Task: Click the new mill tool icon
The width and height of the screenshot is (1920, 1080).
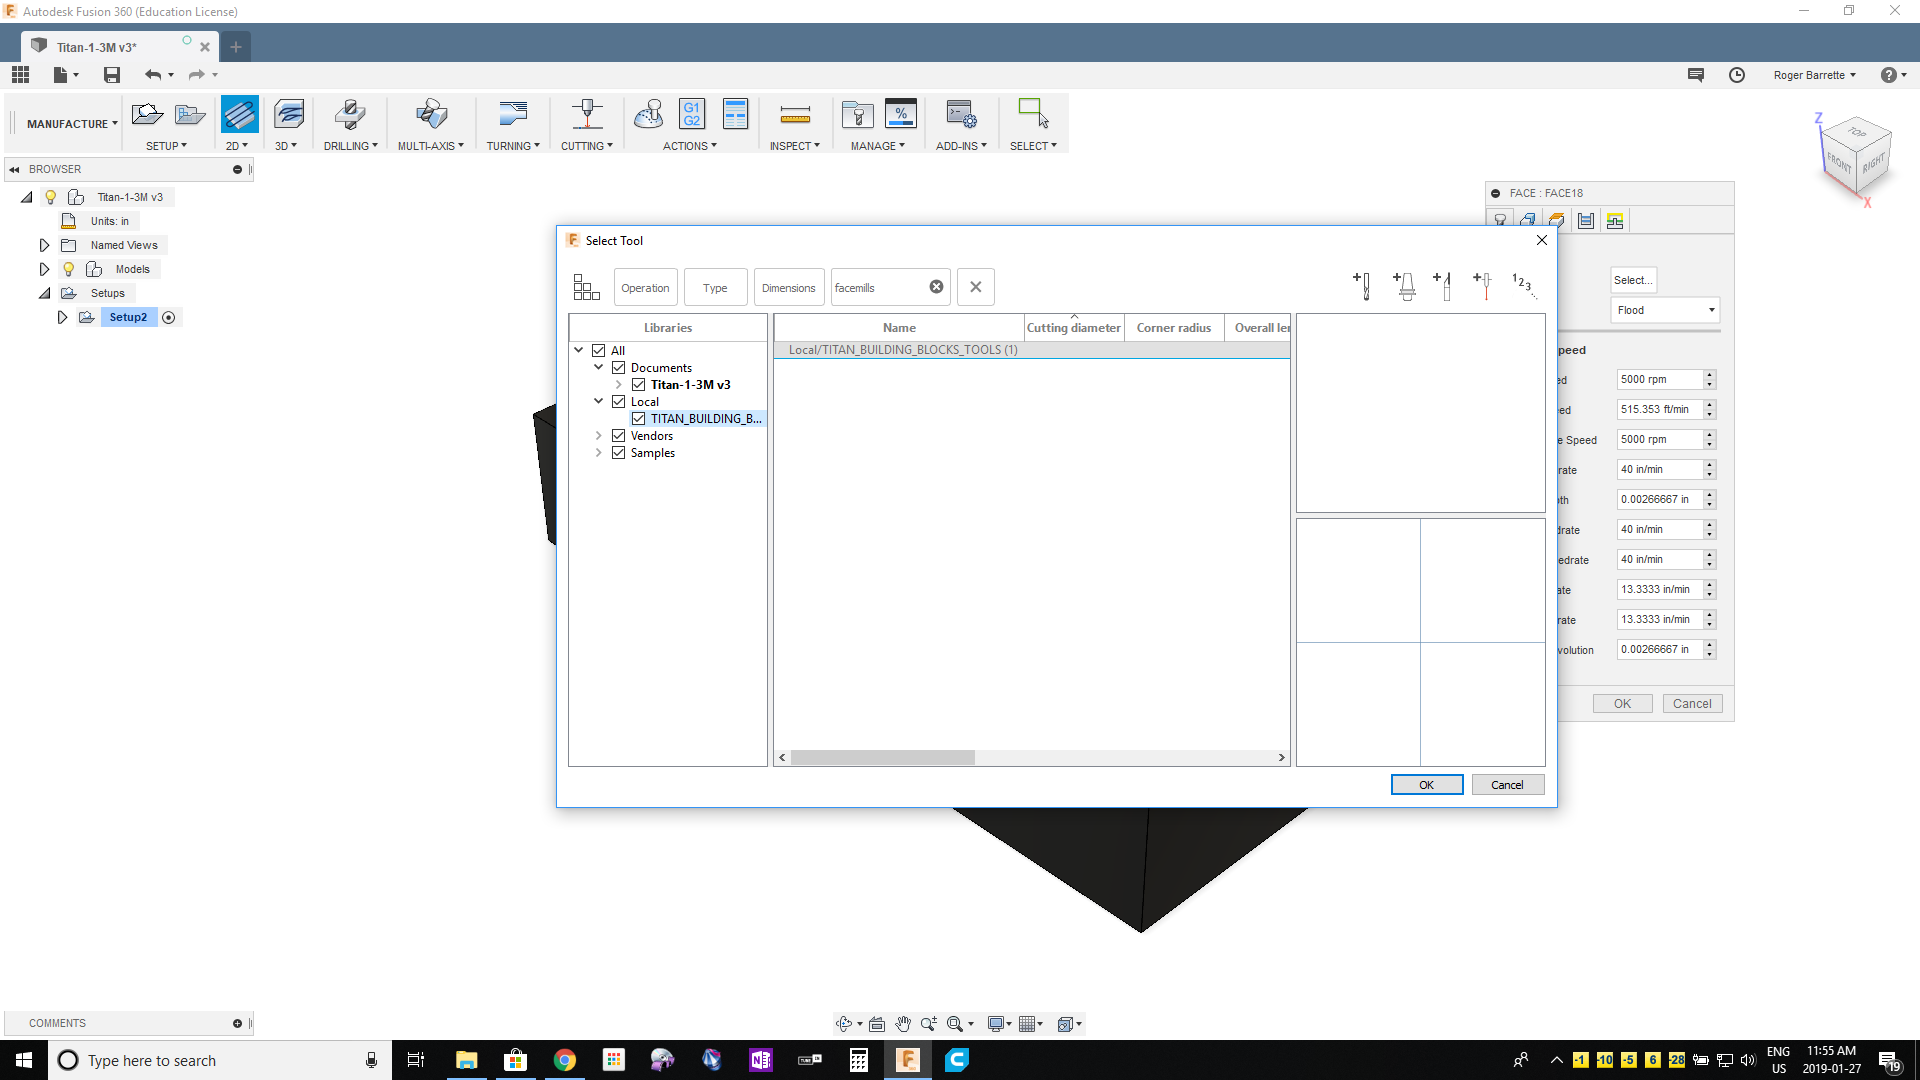Action: pyautogui.click(x=1362, y=286)
